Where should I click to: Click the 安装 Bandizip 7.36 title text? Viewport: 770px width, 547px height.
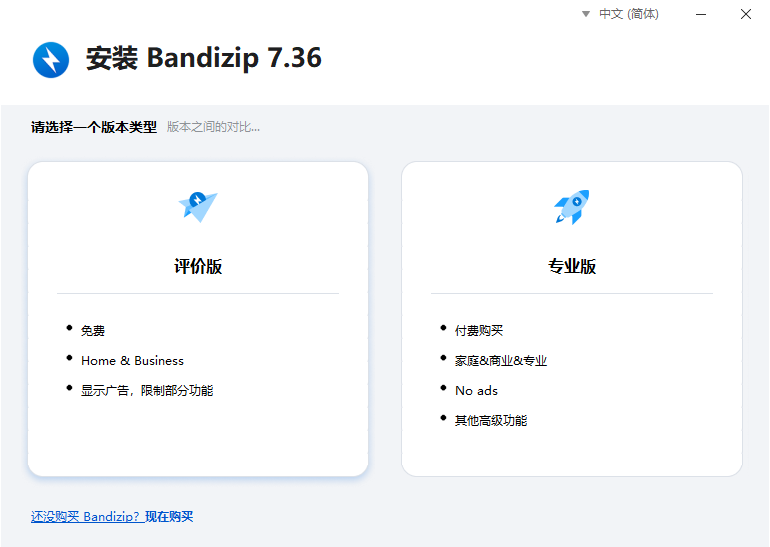click(204, 59)
